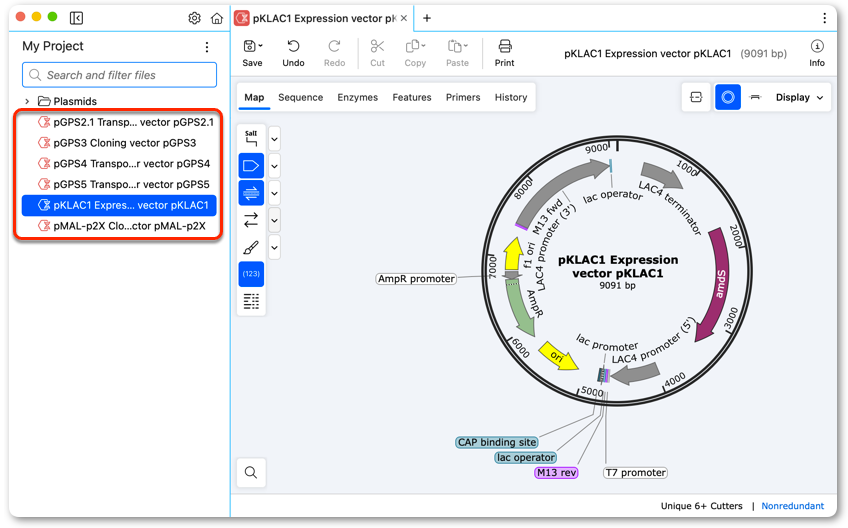Open pGPS3 Cloning vector file
Image resolution: width=848 pixels, height=528 pixels.
pyautogui.click(x=119, y=143)
